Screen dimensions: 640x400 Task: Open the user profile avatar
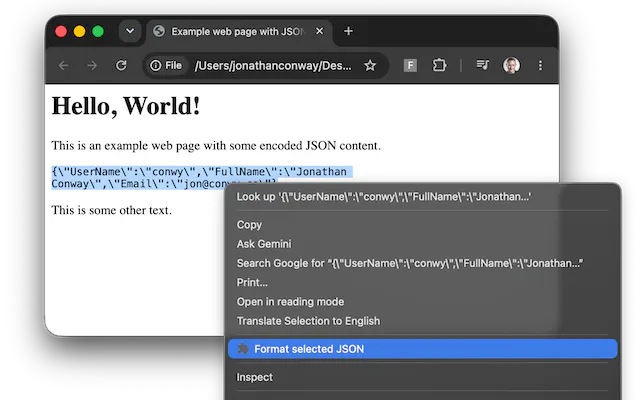click(x=511, y=65)
